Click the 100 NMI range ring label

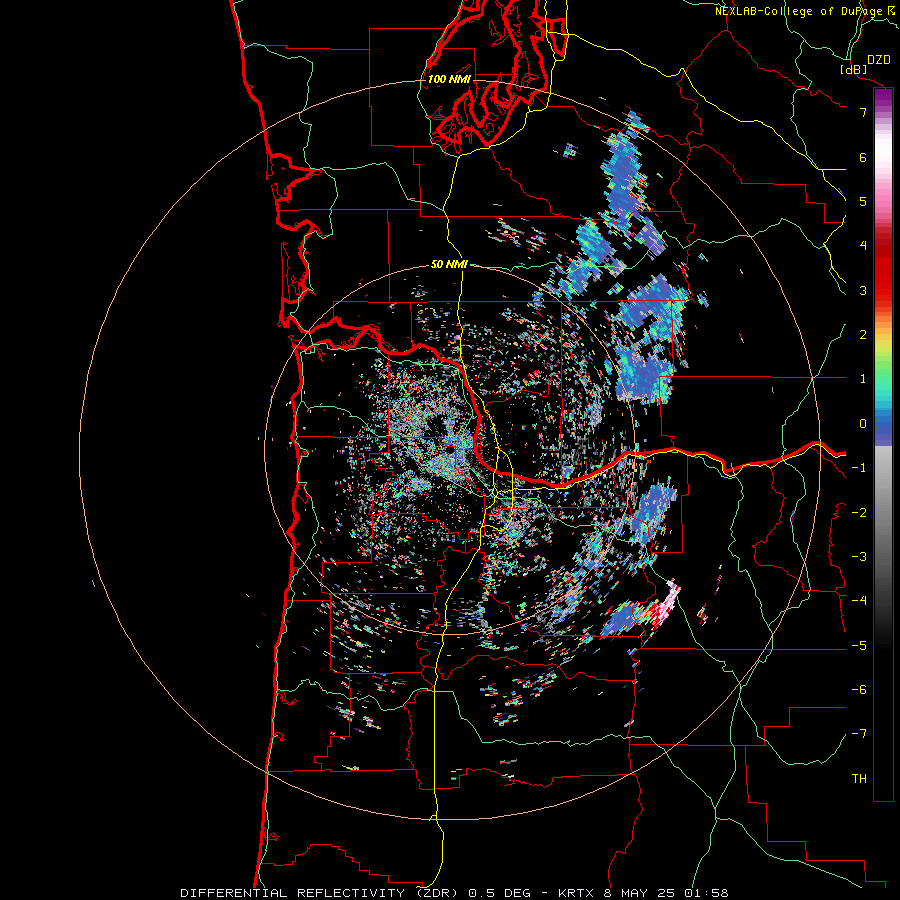pos(449,79)
